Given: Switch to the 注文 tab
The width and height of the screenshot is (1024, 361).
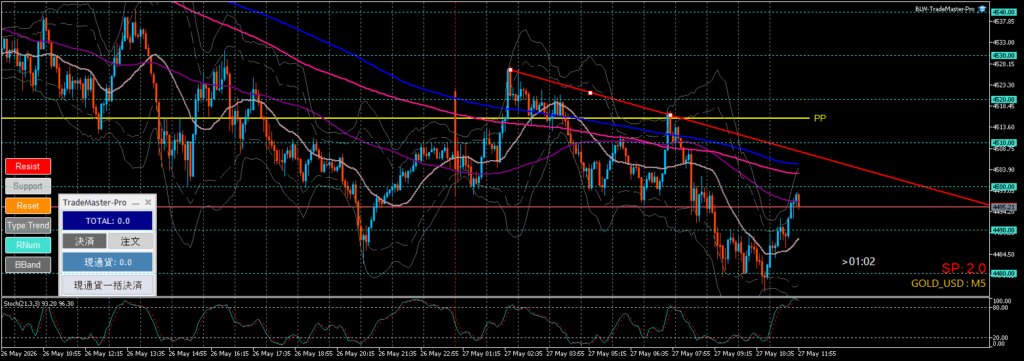Looking at the screenshot, I should coord(131,242).
